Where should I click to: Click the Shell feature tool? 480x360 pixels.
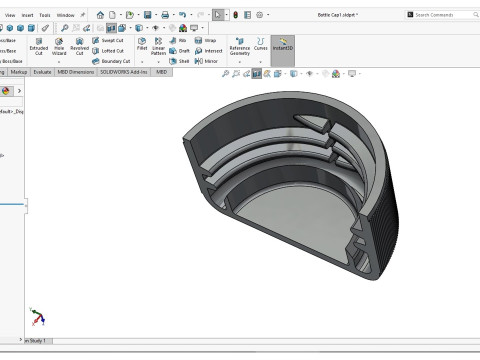click(x=179, y=61)
